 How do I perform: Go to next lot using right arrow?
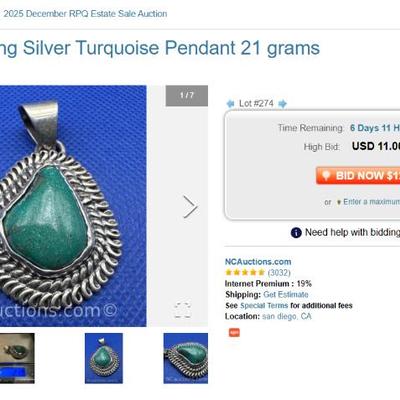pyautogui.click(x=282, y=104)
